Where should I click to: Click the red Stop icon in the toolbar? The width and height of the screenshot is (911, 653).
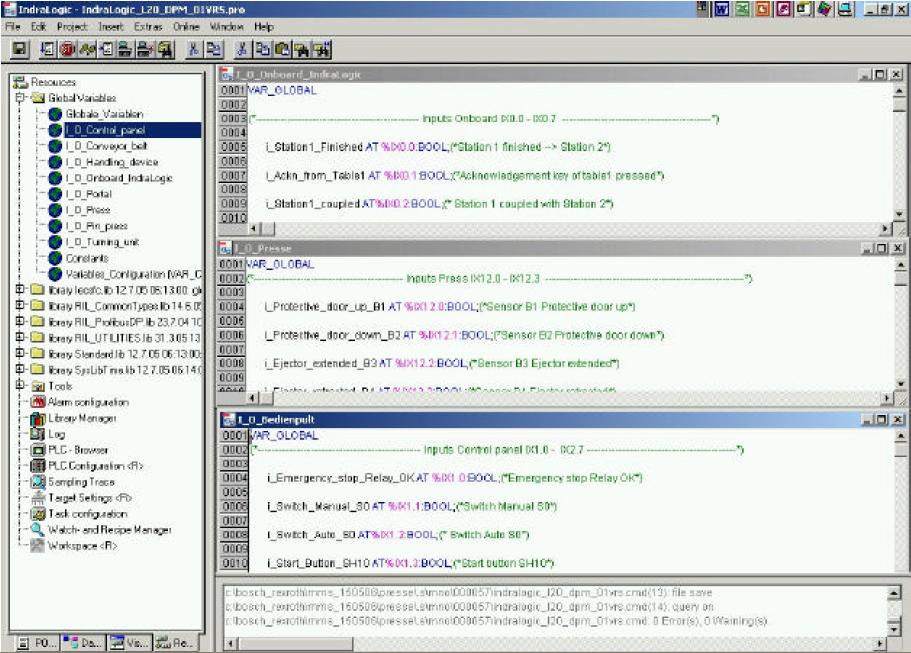coord(67,49)
